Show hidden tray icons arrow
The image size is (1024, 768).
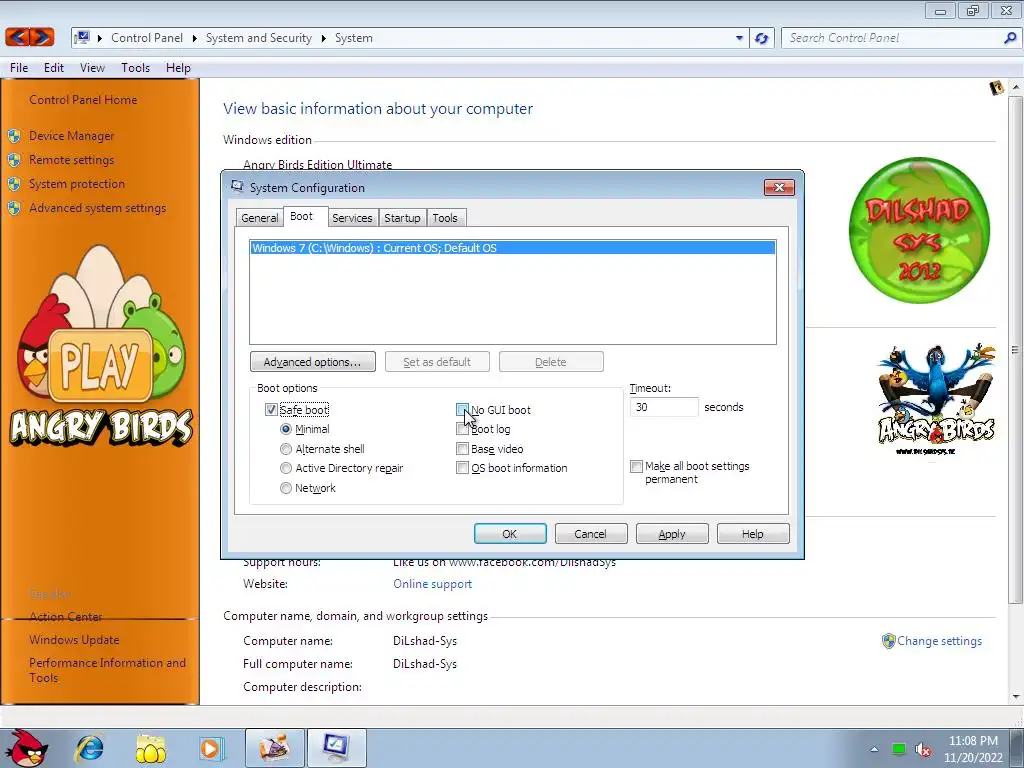[874, 749]
